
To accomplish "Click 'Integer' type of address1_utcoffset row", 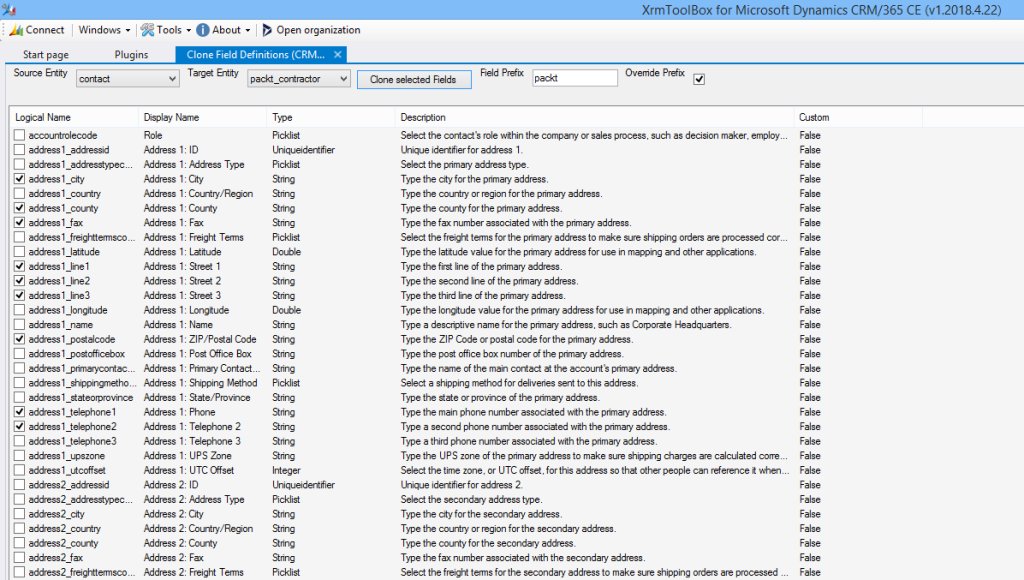I will [x=286, y=470].
